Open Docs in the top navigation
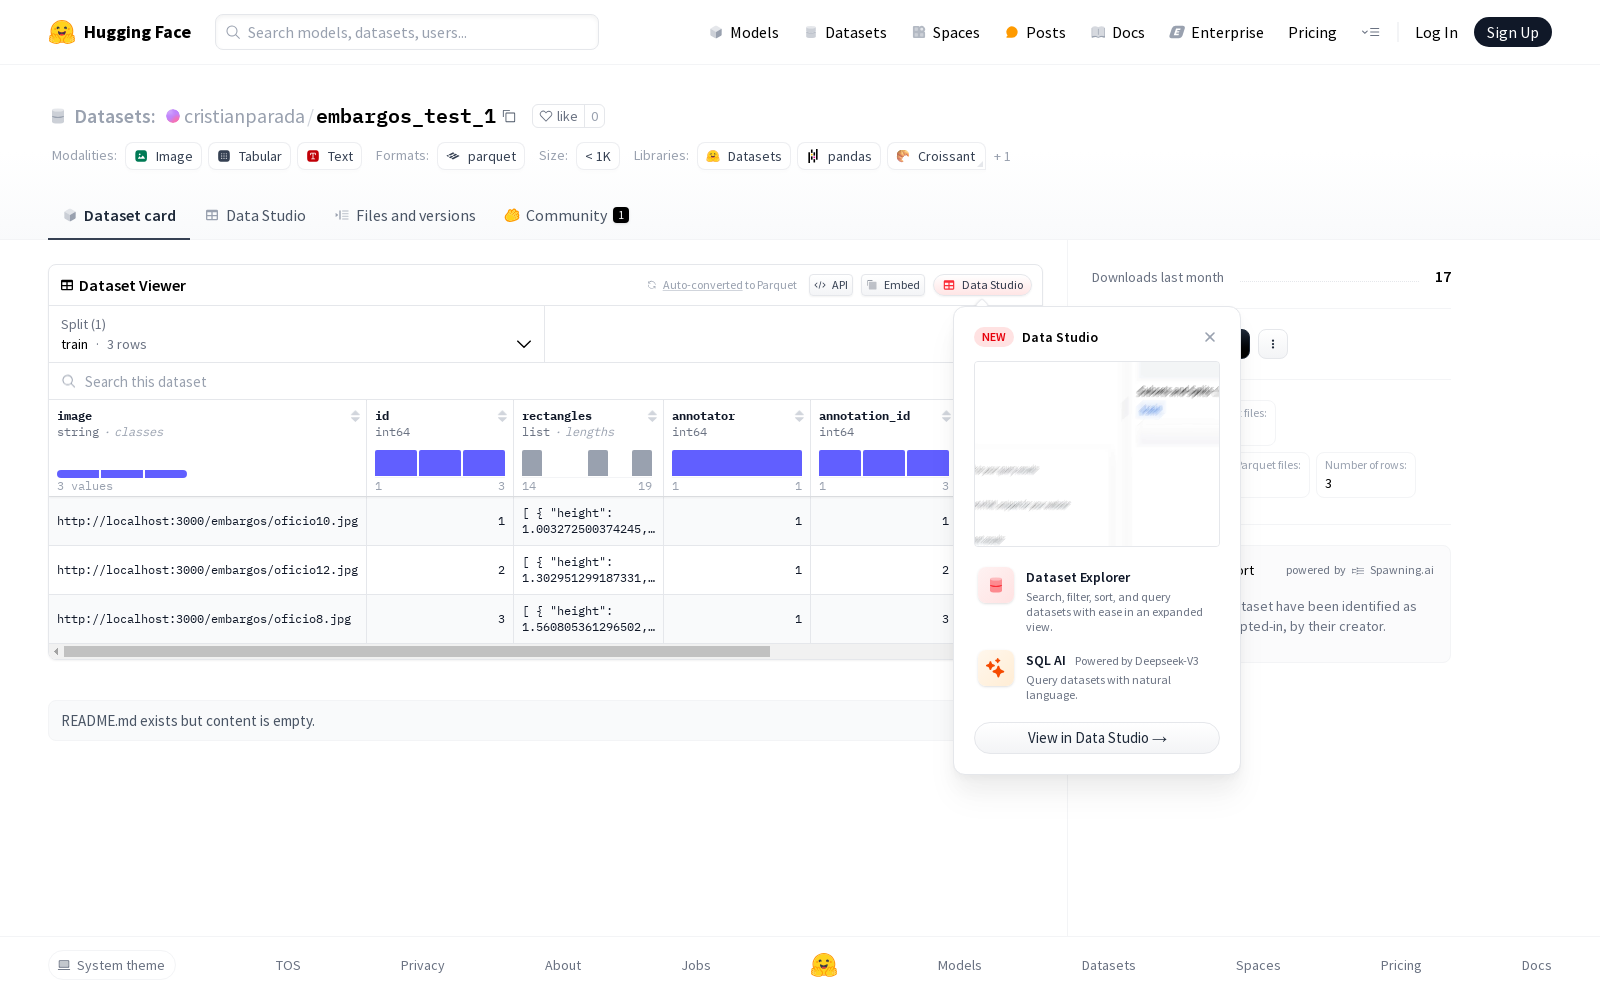 (x=1117, y=32)
